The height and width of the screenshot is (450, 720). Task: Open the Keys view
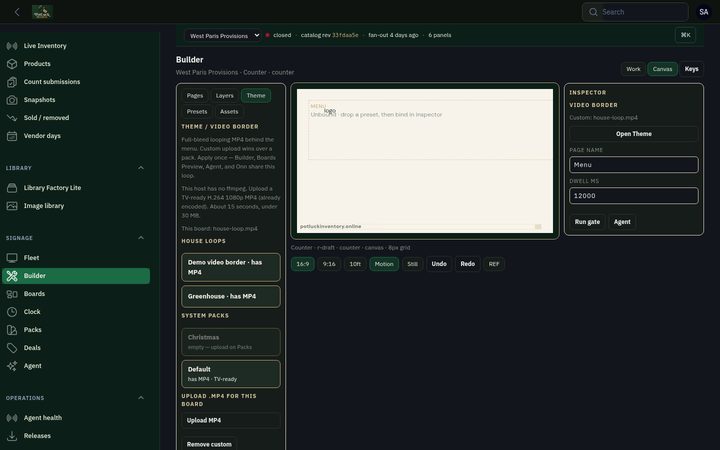coord(692,69)
